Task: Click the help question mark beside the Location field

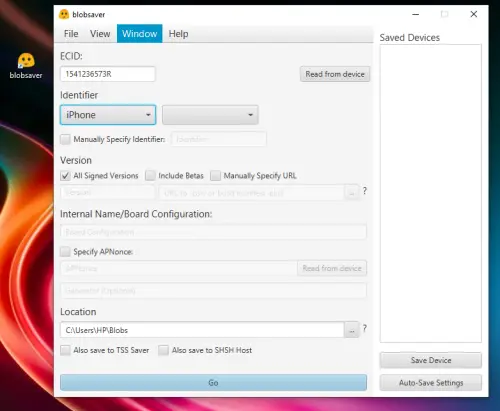Action: pos(365,328)
